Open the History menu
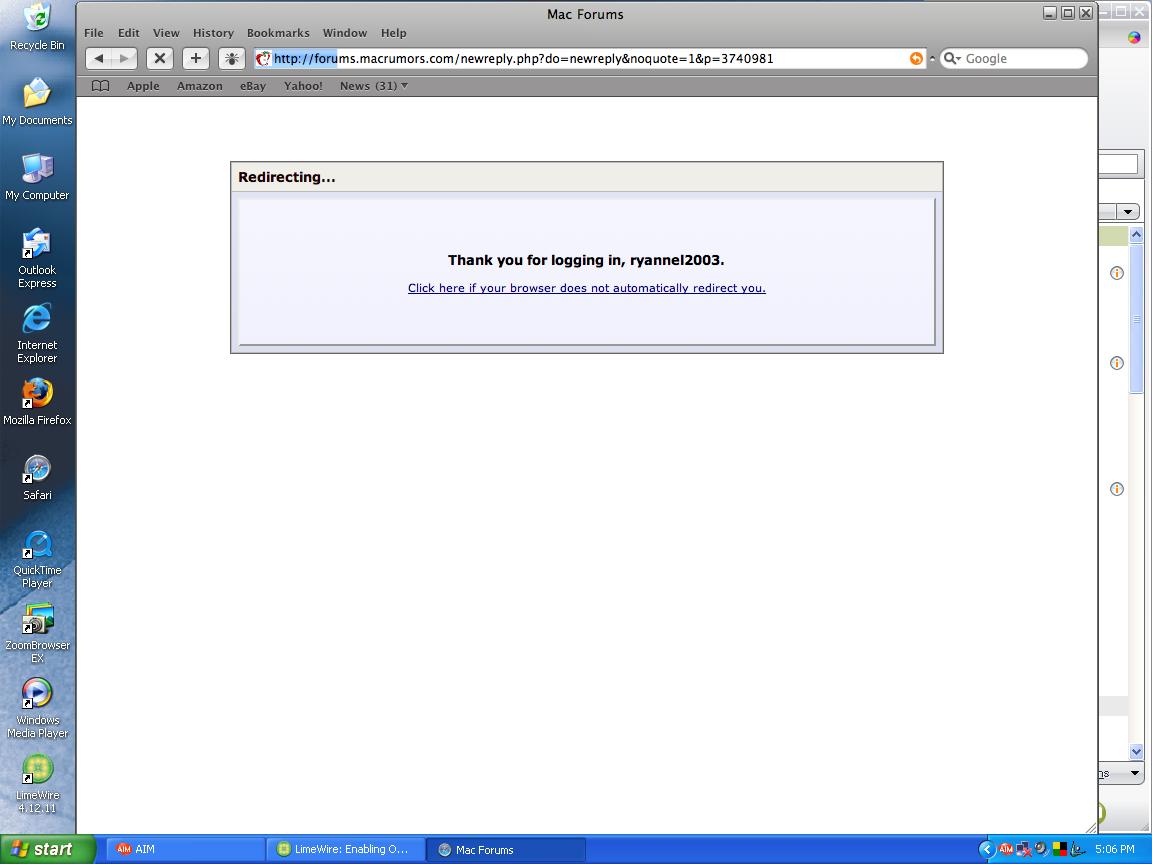Image resolution: width=1152 pixels, height=864 pixels. click(x=213, y=33)
